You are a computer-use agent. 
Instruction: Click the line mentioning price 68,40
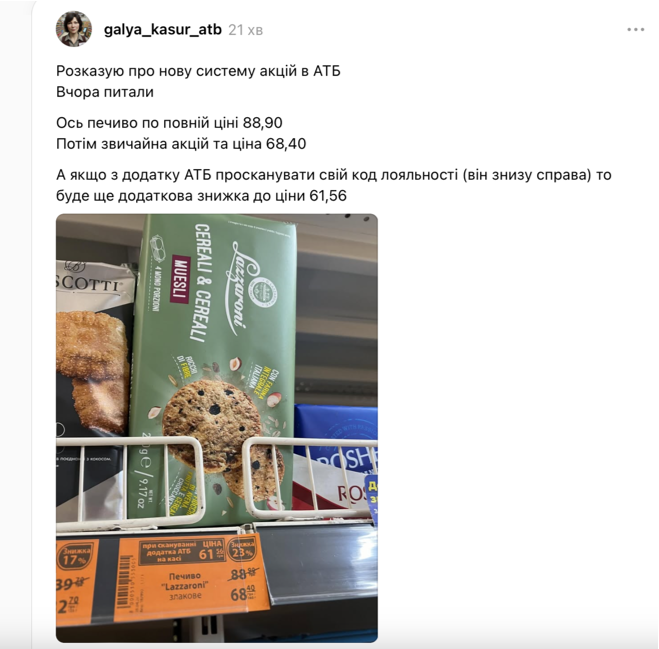[x=181, y=144]
